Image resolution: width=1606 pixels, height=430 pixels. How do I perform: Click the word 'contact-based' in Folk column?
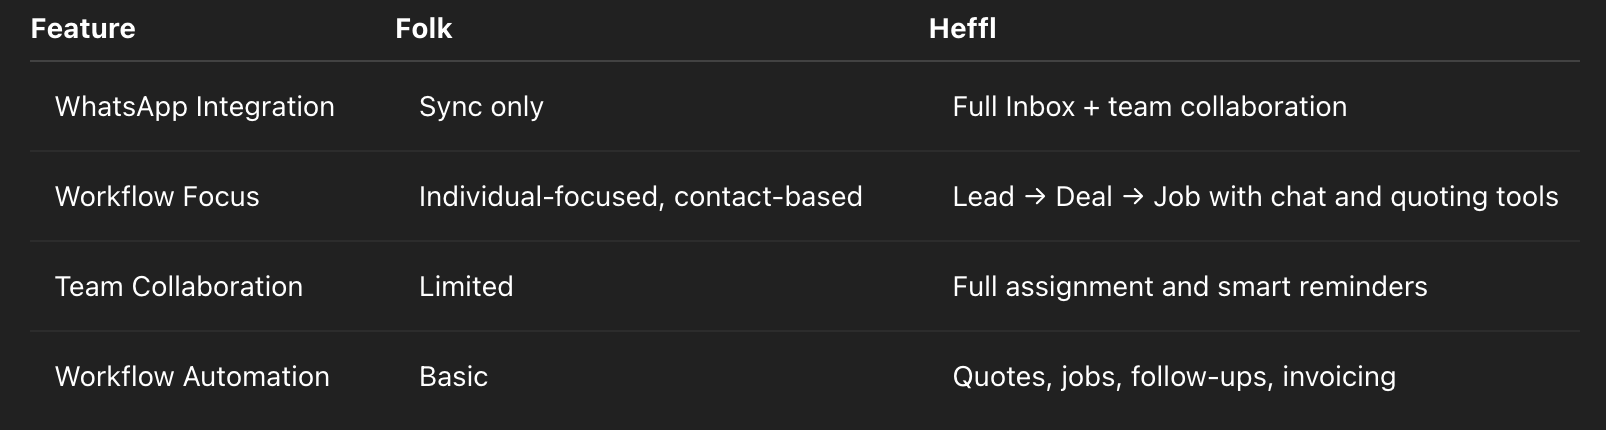point(768,196)
